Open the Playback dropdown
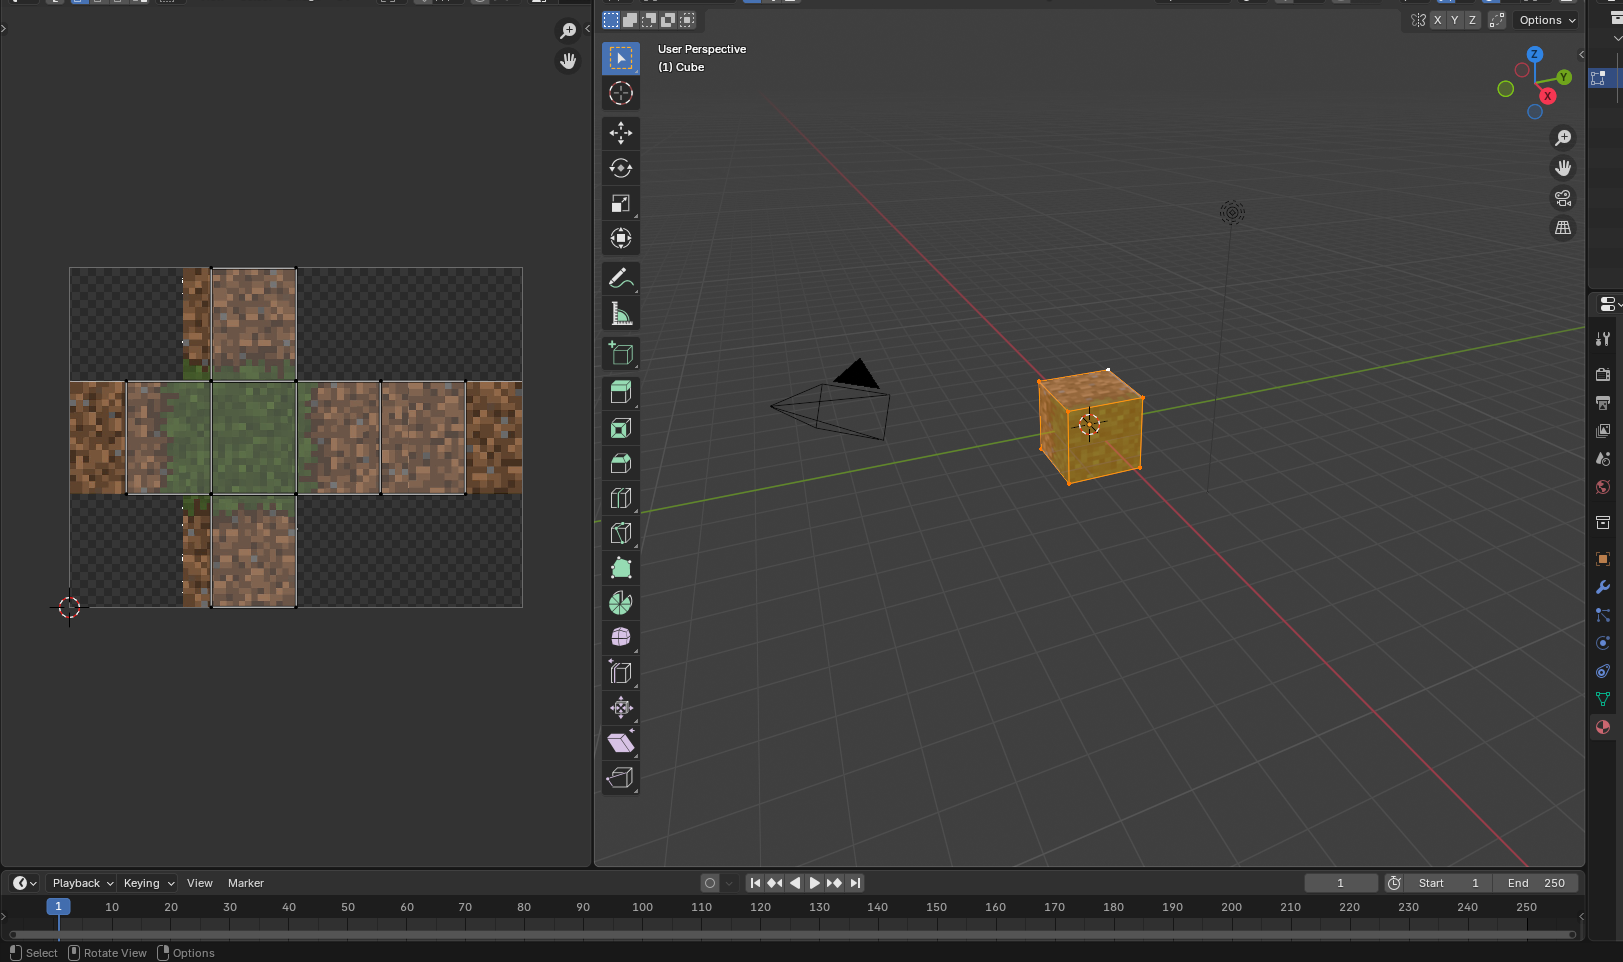The height and width of the screenshot is (962, 1623). 82,883
